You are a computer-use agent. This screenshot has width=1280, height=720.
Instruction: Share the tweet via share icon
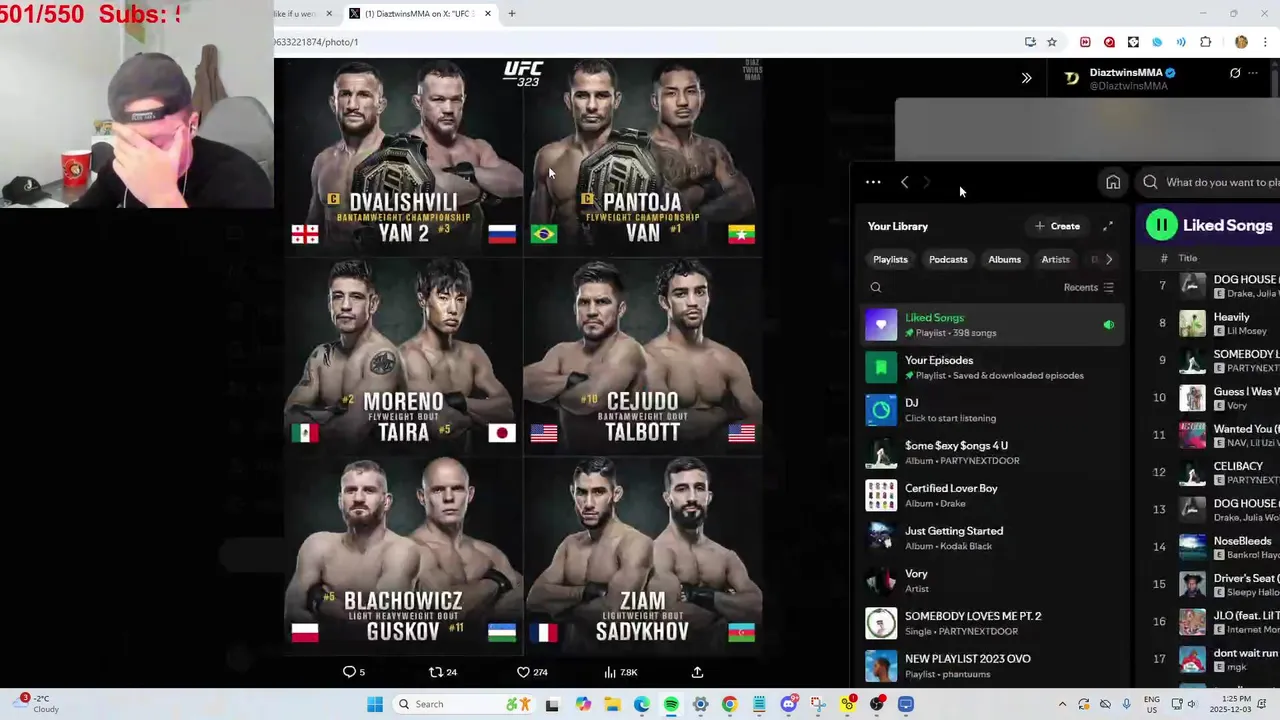[697, 672]
